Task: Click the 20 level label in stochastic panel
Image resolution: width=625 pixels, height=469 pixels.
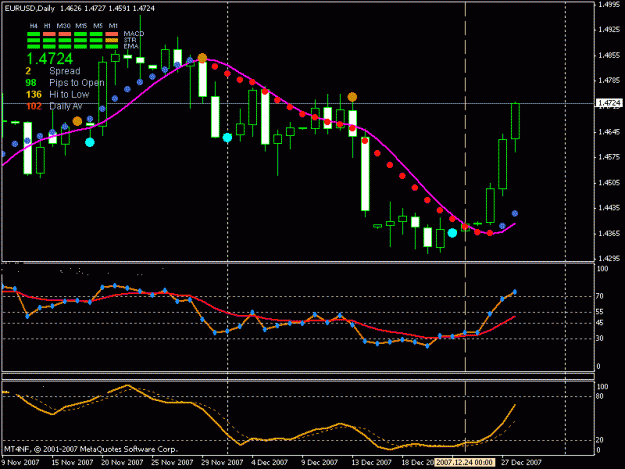Action: pos(600,440)
